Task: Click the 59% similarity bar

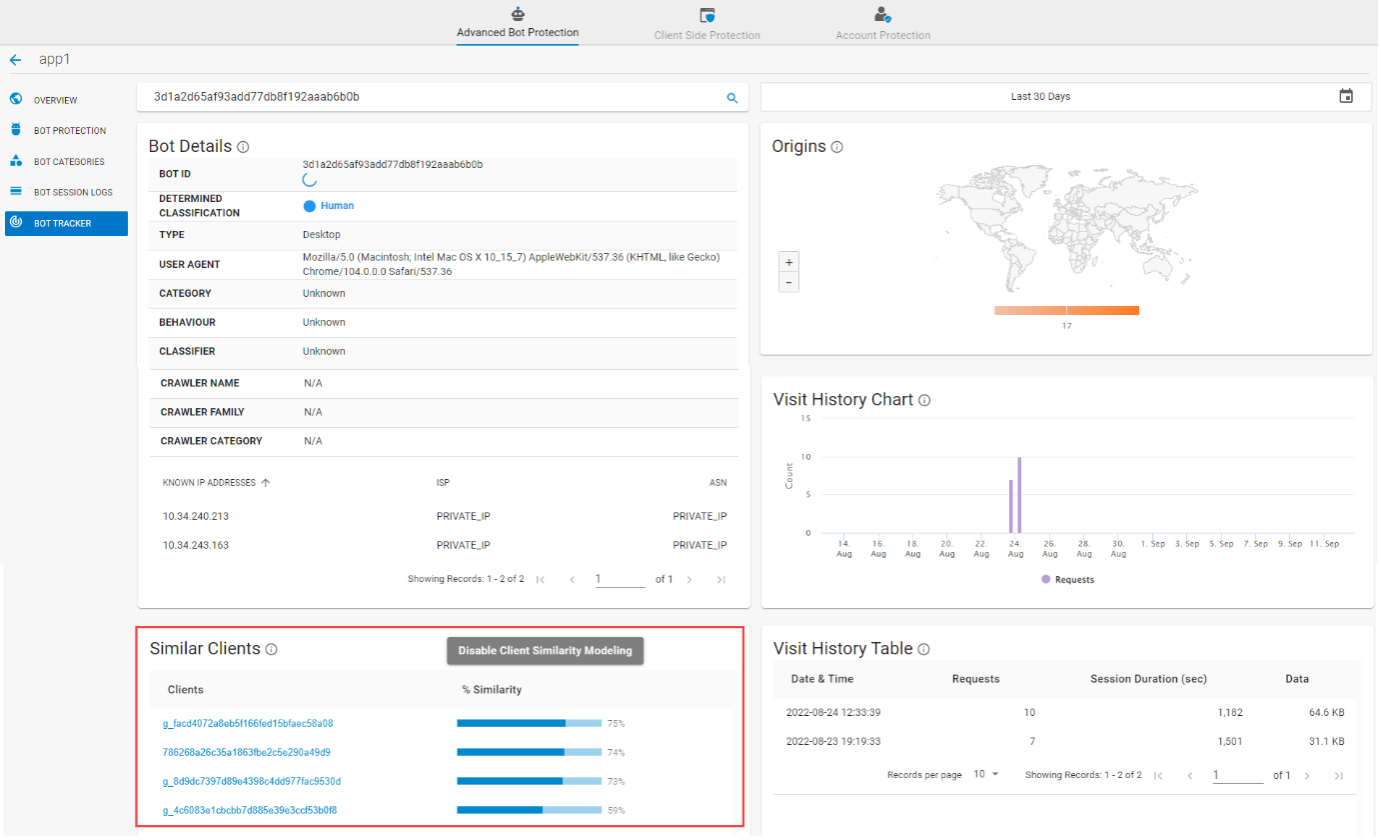Action: click(x=529, y=810)
